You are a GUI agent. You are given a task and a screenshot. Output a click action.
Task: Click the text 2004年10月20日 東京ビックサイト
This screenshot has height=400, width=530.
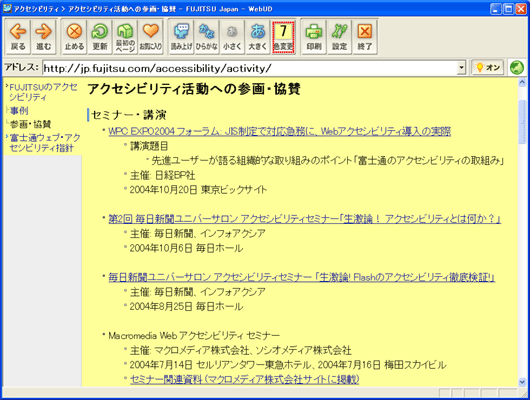click(198, 189)
